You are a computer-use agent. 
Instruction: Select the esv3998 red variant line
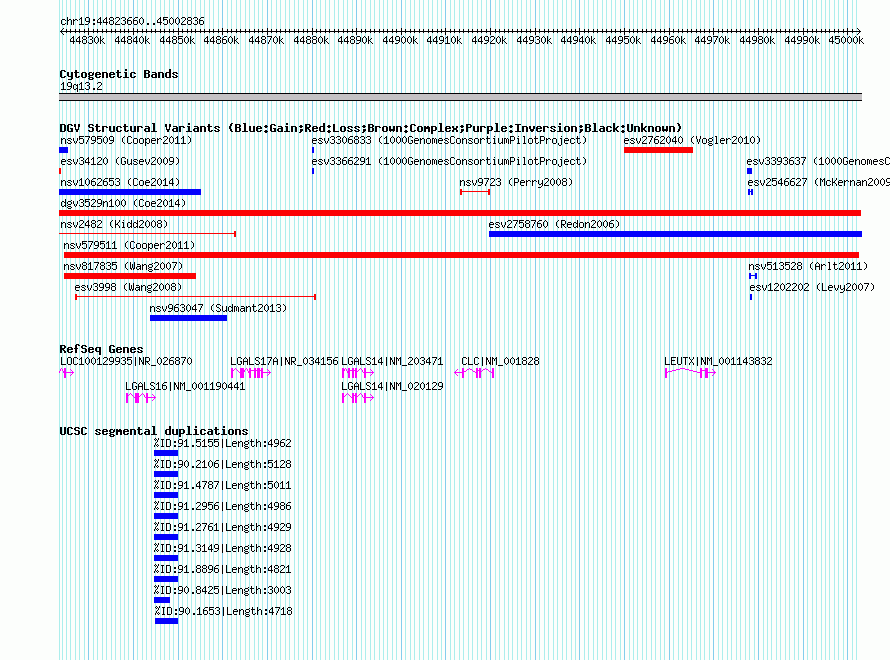195,297
